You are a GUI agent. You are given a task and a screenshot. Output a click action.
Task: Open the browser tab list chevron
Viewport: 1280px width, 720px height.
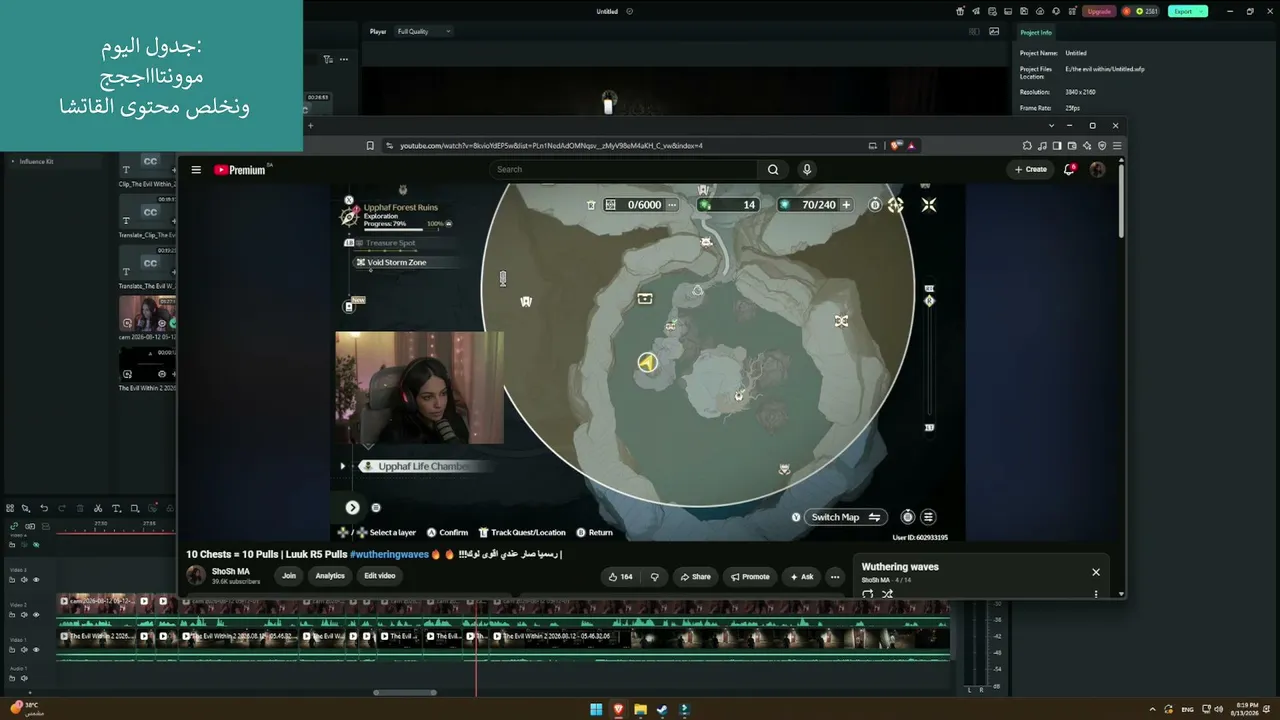click(1051, 126)
